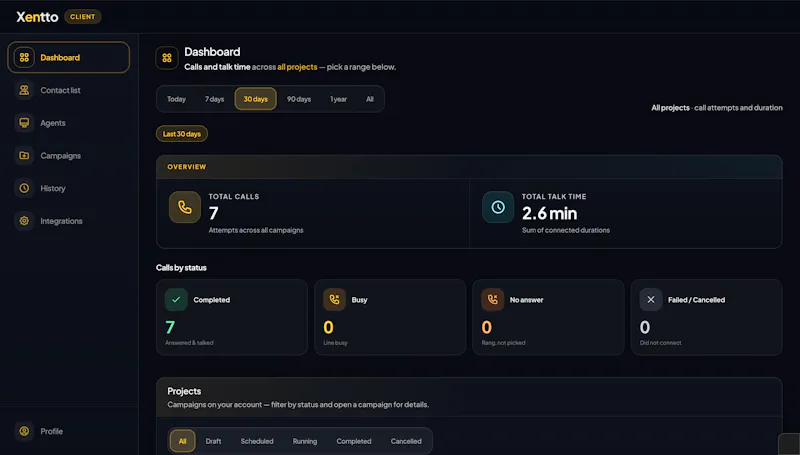Select the 1 year range
Image resolution: width=800 pixels, height=455 pixels.
(x=338, y=99)
